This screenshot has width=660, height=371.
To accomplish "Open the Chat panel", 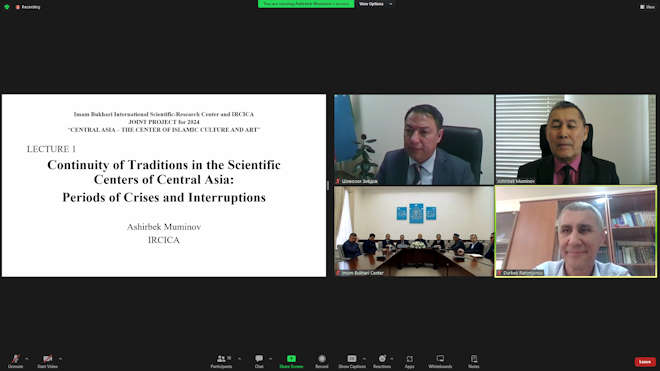I will tap(259, 361).
